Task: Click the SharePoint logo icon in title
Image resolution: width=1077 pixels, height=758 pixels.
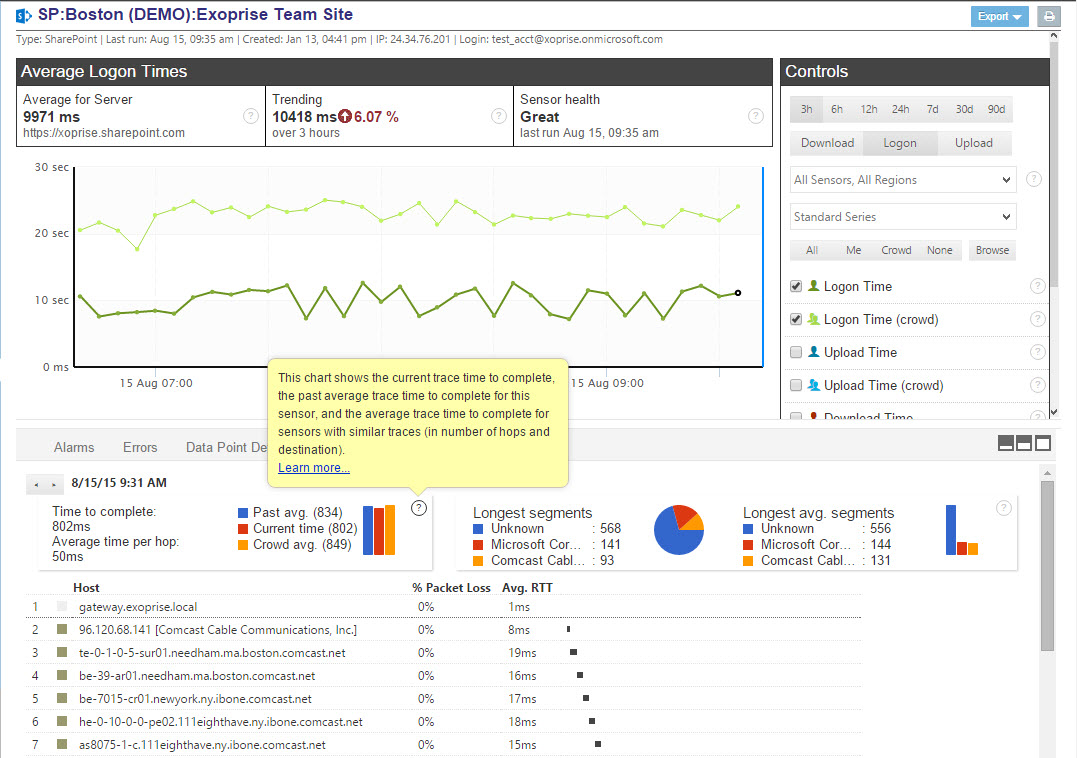Action: (24, 15)
